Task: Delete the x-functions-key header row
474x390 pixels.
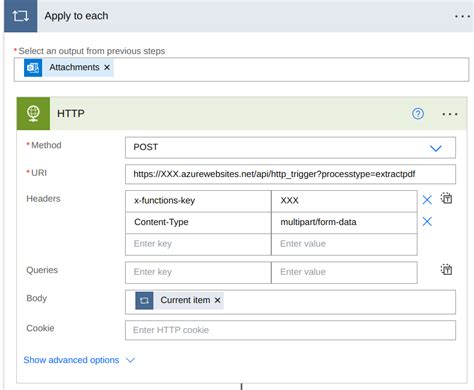Action: coord(427,200)
